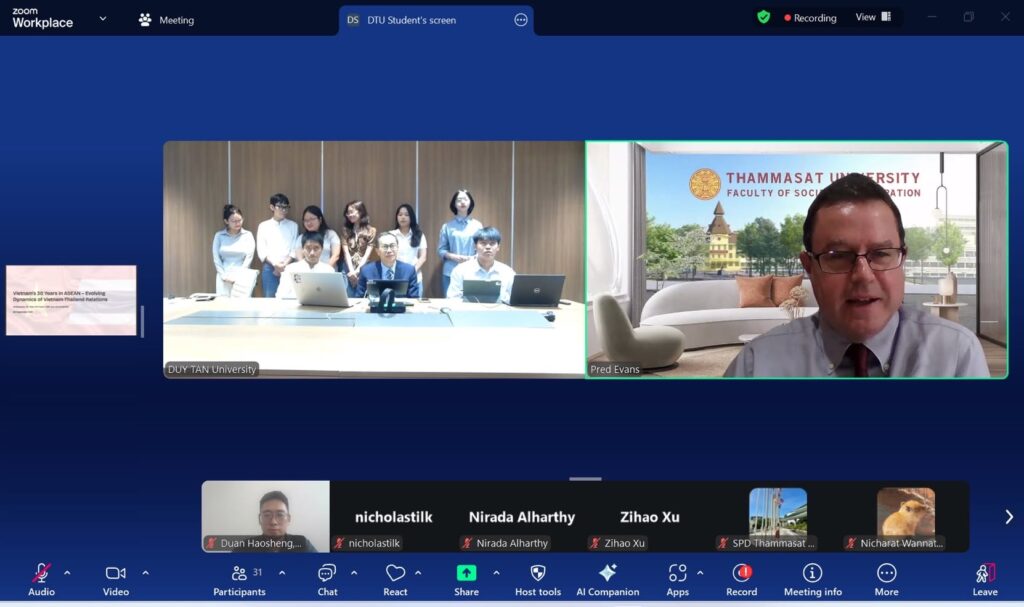Click the DUY TAN University name label

(212, 369)
